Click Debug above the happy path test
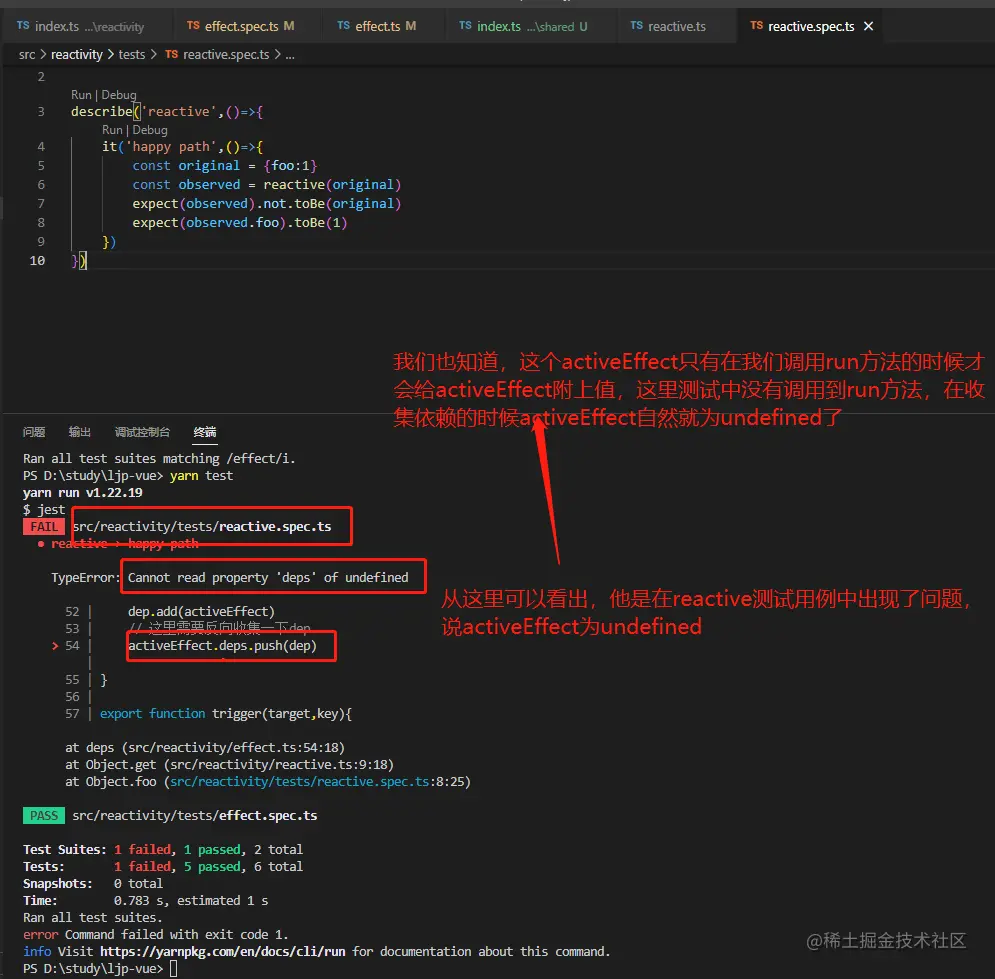 coord(150,129)
